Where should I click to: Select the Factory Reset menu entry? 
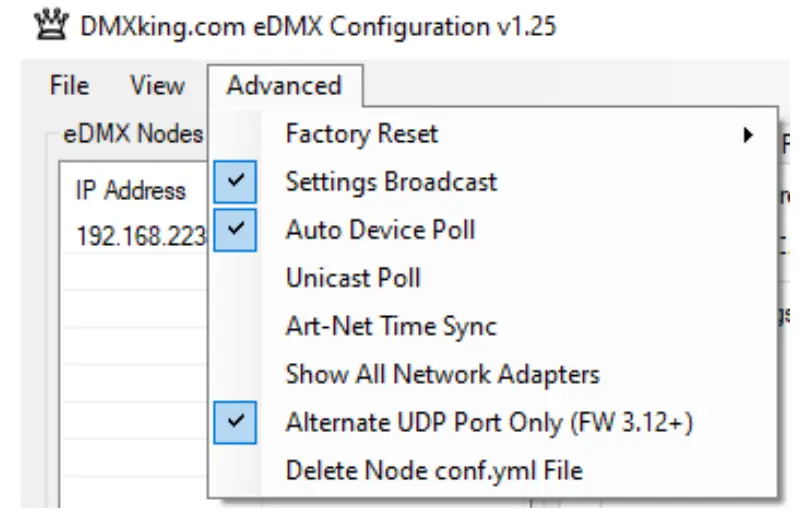click(x=362, y=134)
